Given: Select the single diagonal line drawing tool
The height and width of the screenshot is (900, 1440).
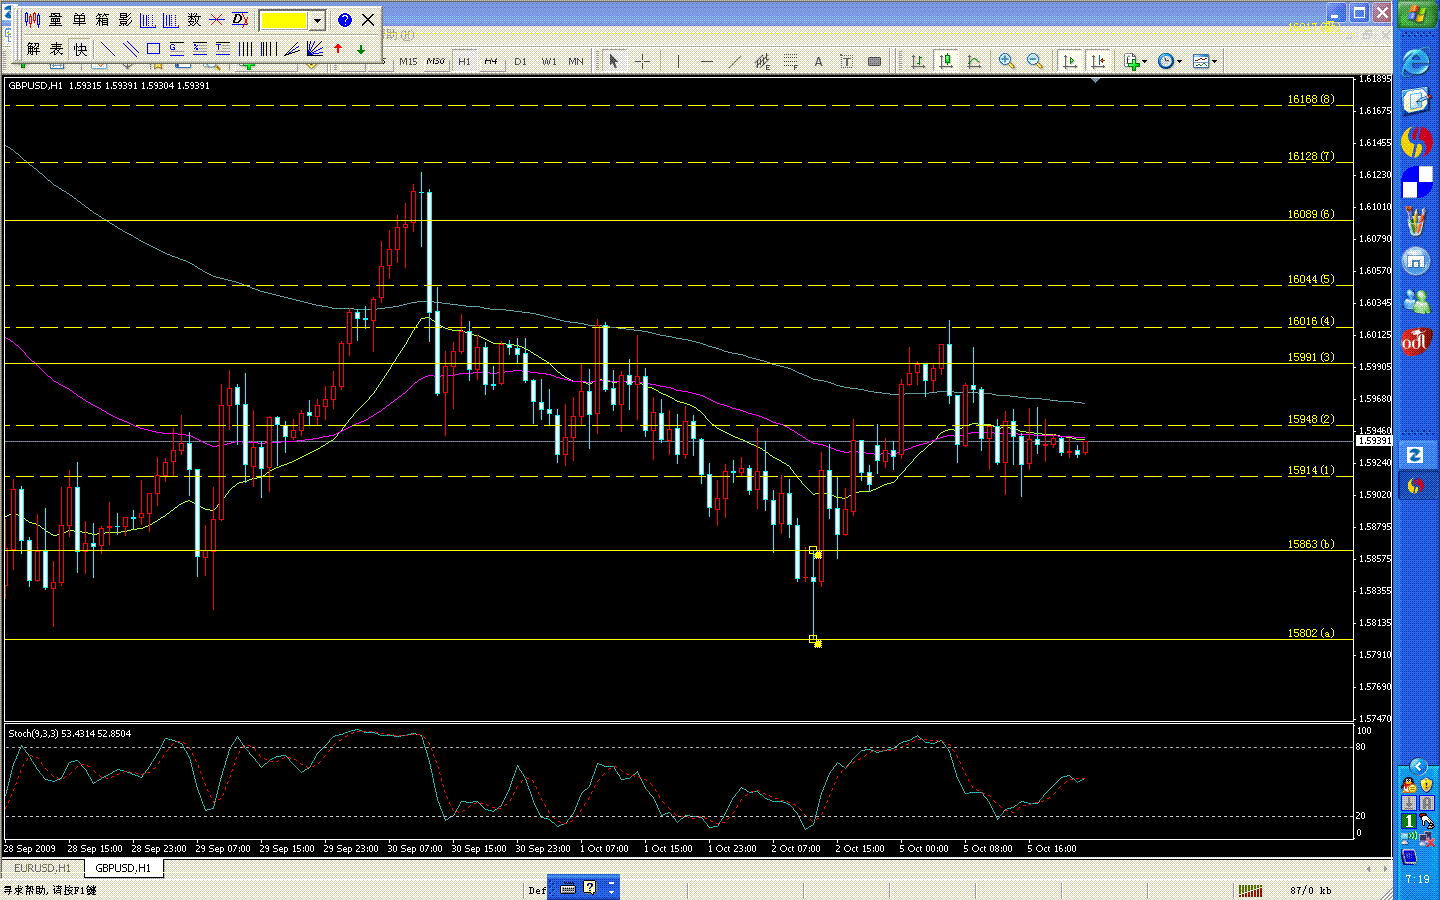Looking at the screenshot, I should click(x=107, y=48).
